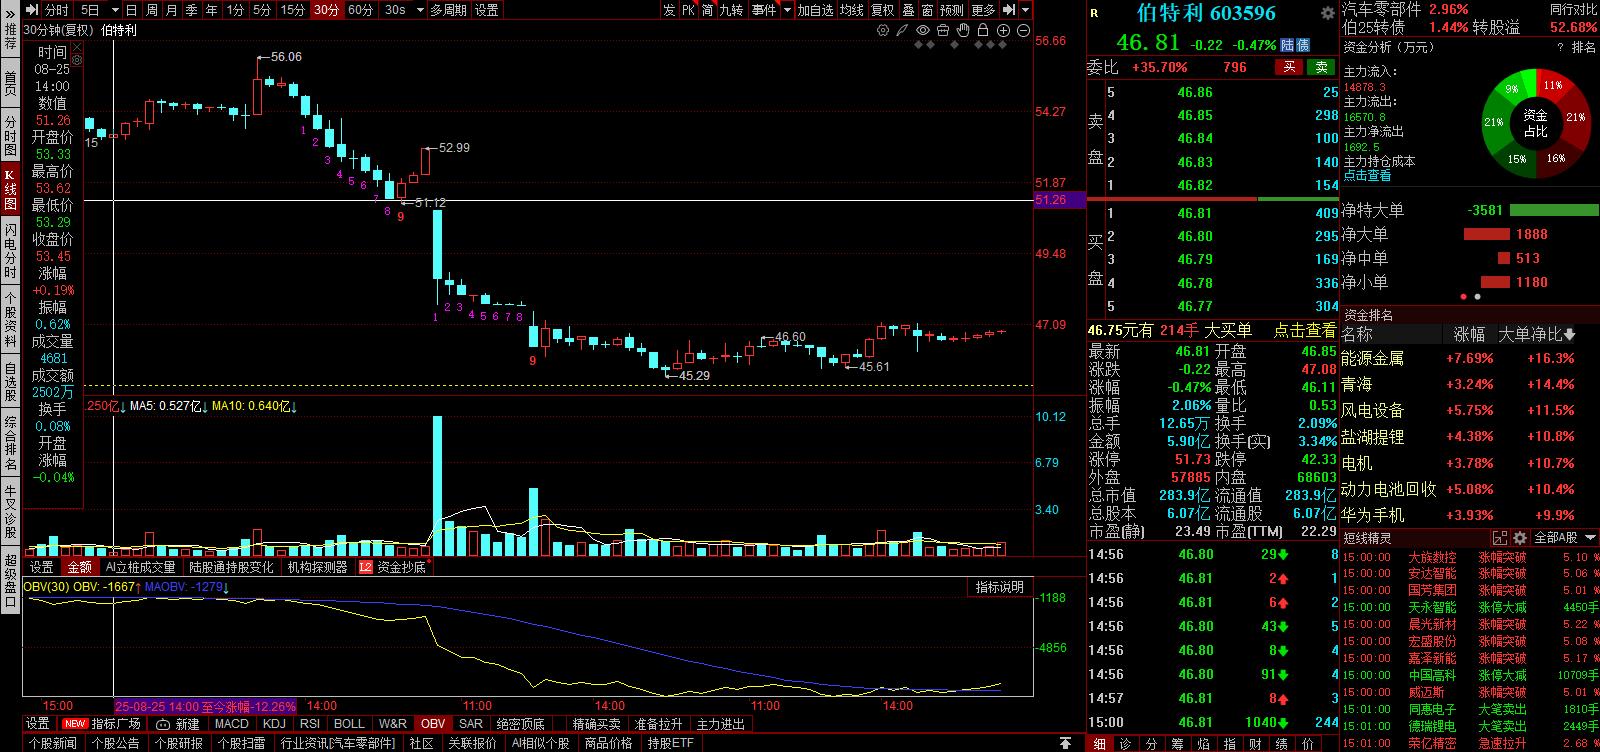The image size is (1600, 752).
Task: Open 闪电分时 in the left sidebar
Action: coord(10,250)
